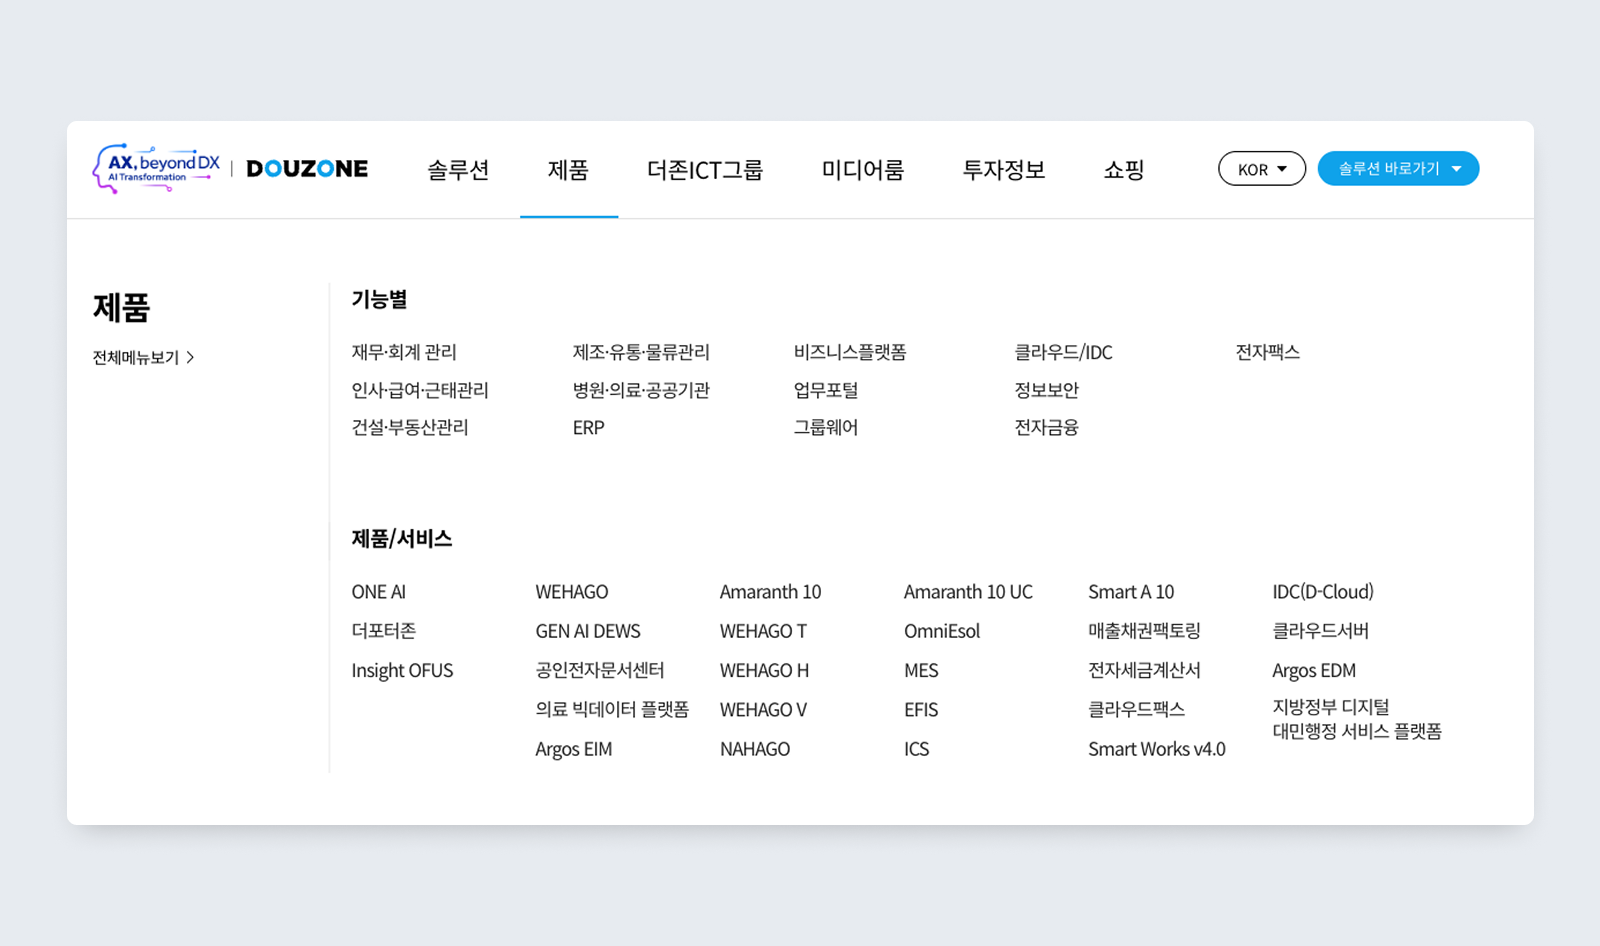
Task: Click the WEHAGO product link
Action: (x=572, y=591)
